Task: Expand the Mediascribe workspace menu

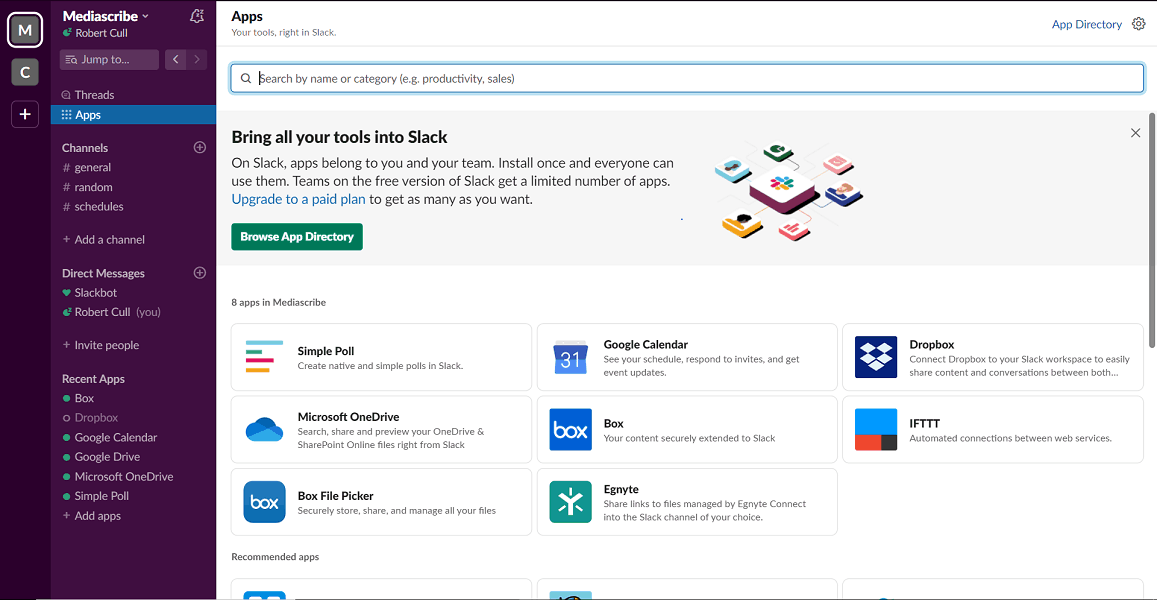Action: click(x=106, y=16)
